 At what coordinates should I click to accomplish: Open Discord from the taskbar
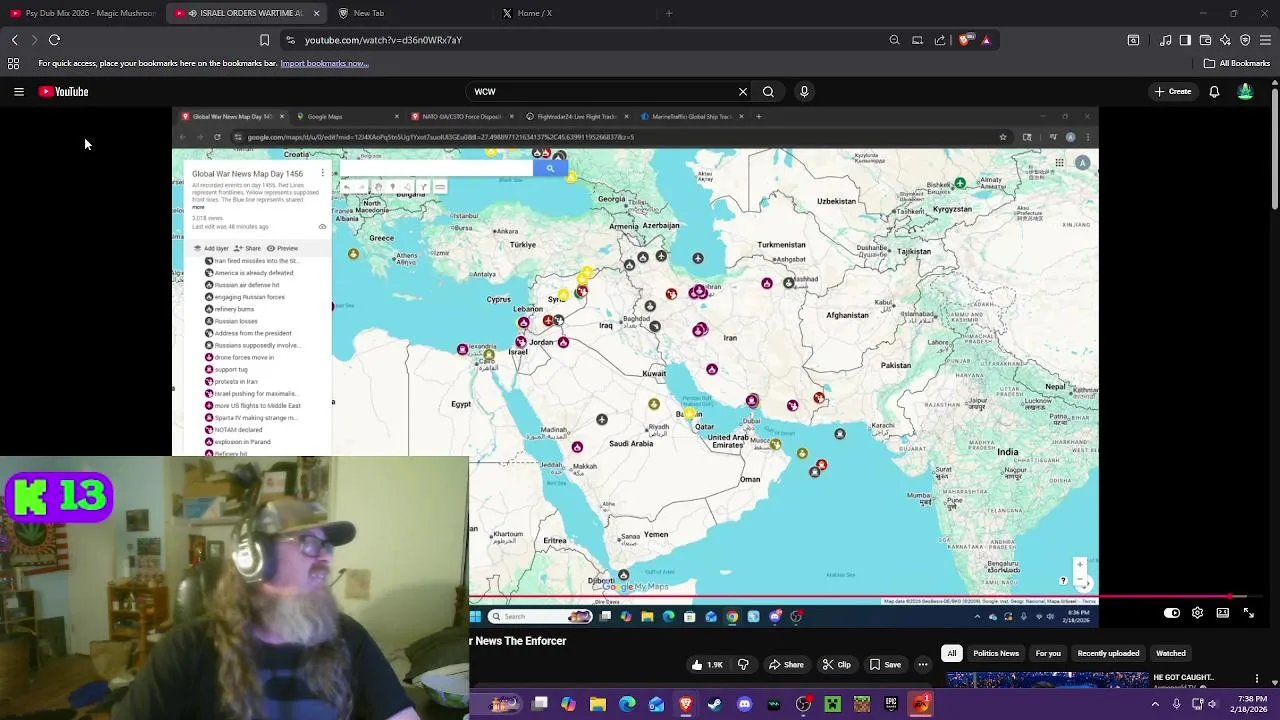click(x=744, y=704)
